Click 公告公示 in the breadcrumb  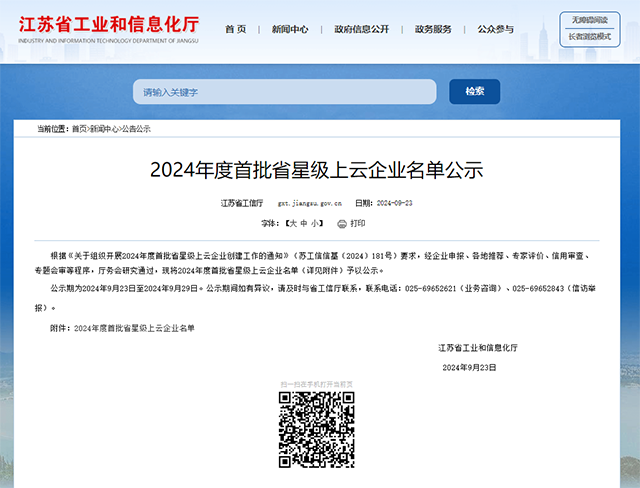(x=136, y=129)
